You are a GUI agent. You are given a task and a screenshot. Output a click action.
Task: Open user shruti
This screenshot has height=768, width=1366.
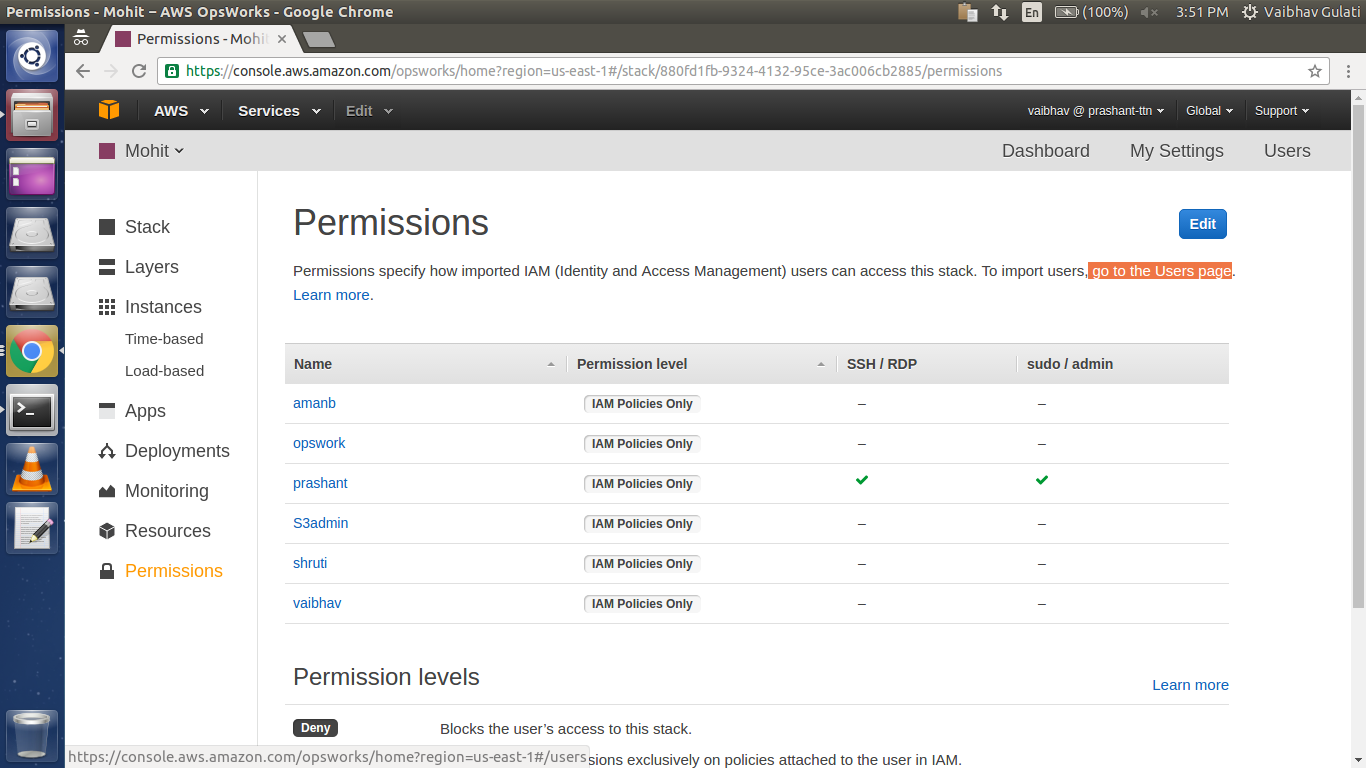pyautogui.click(x=310, y=563)
